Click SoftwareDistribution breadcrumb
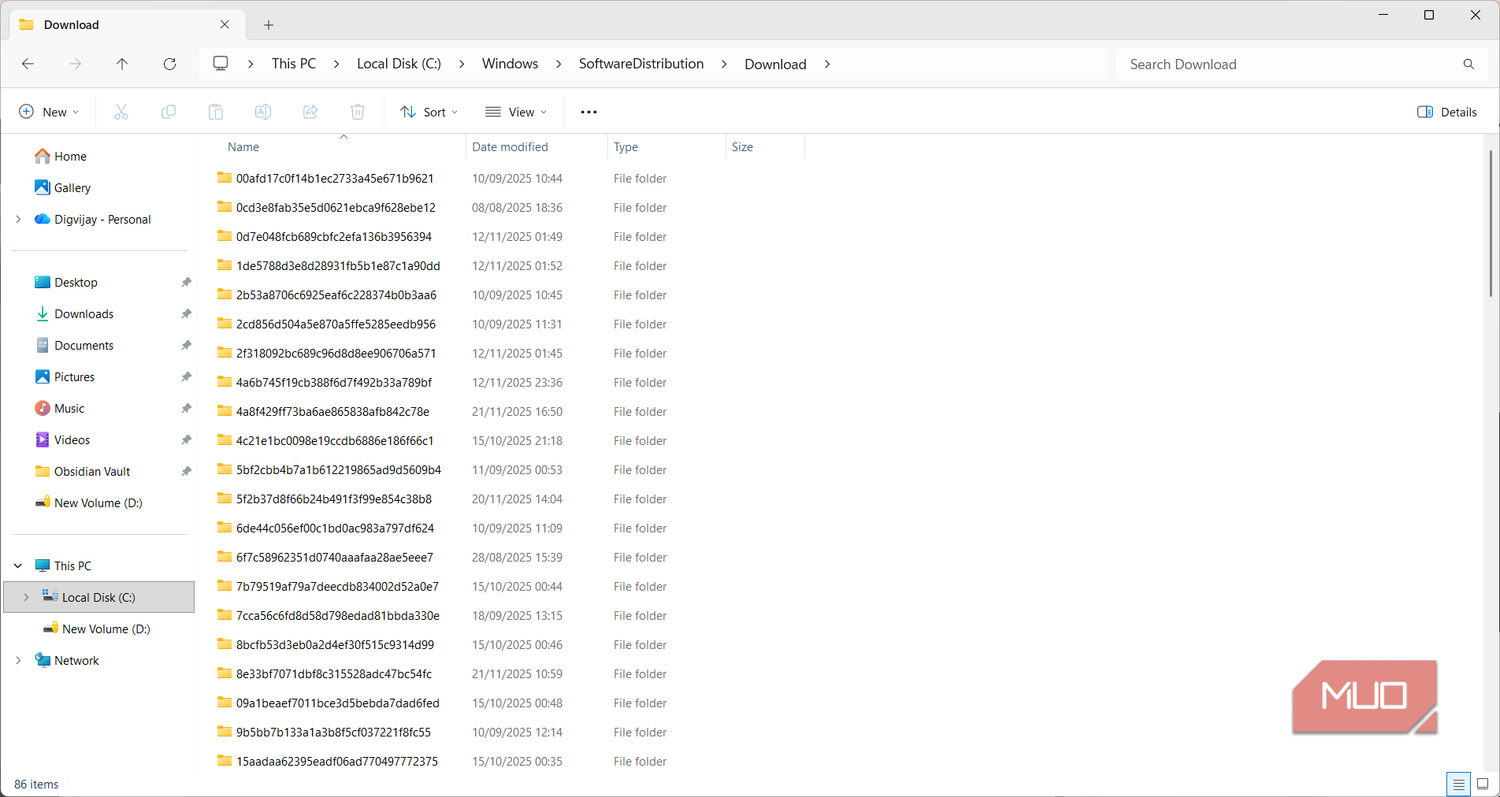This screenshot has width=1500, height=797. click(x=641, y=63)
